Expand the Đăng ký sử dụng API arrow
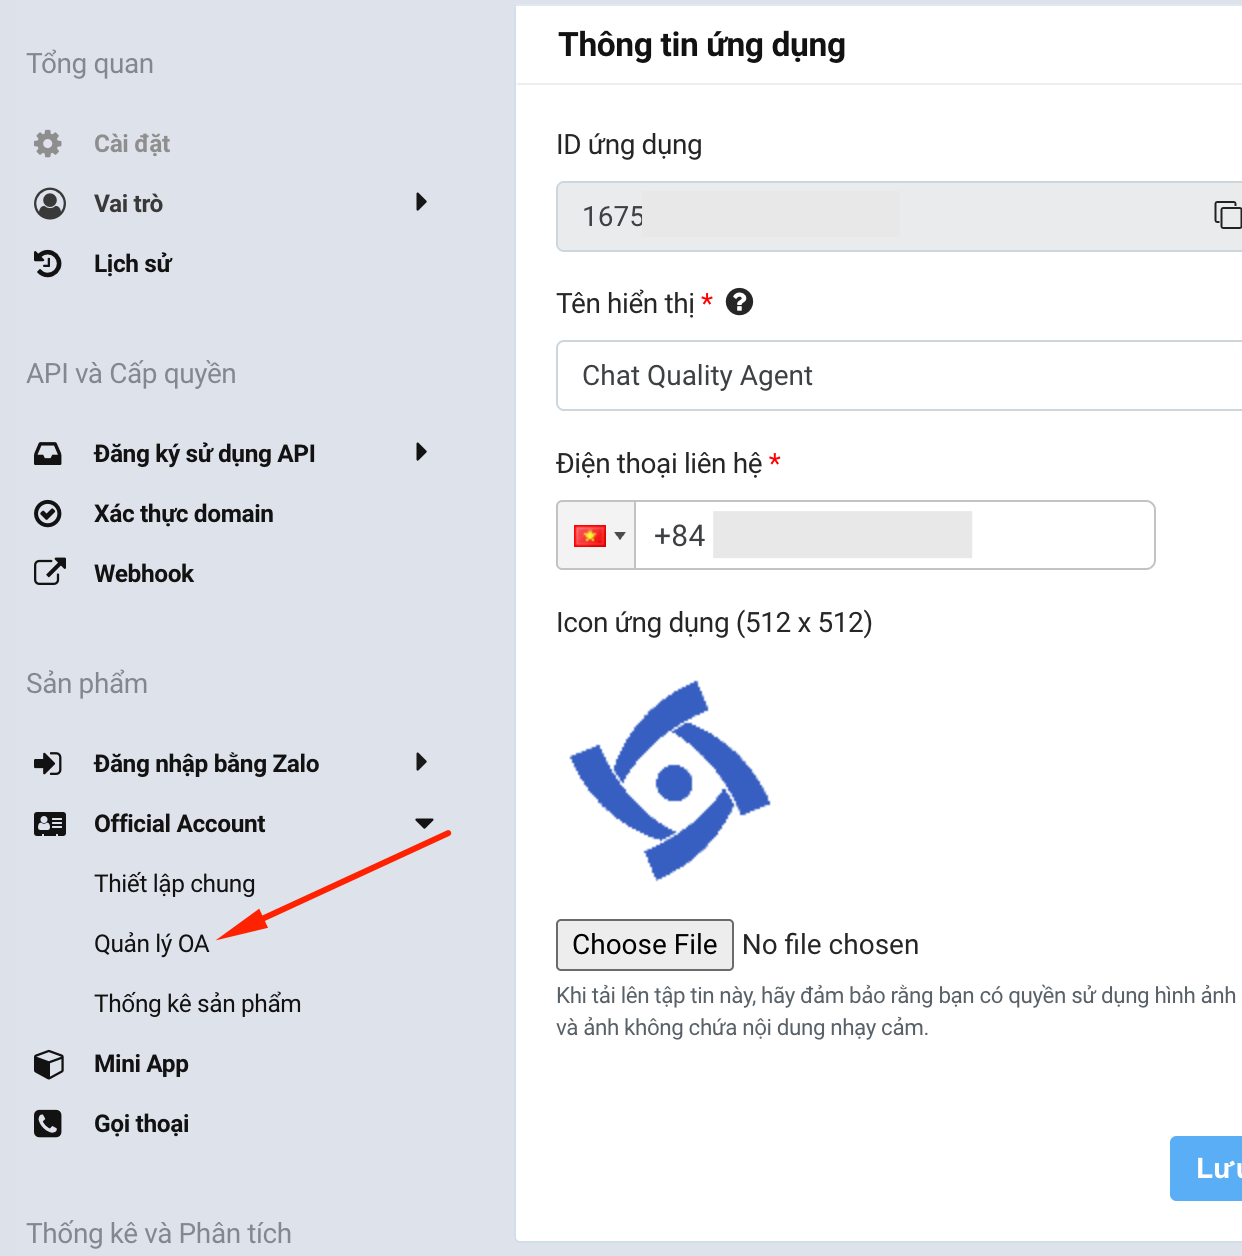Screen dimensions: 1242x1256 point(421,453)
